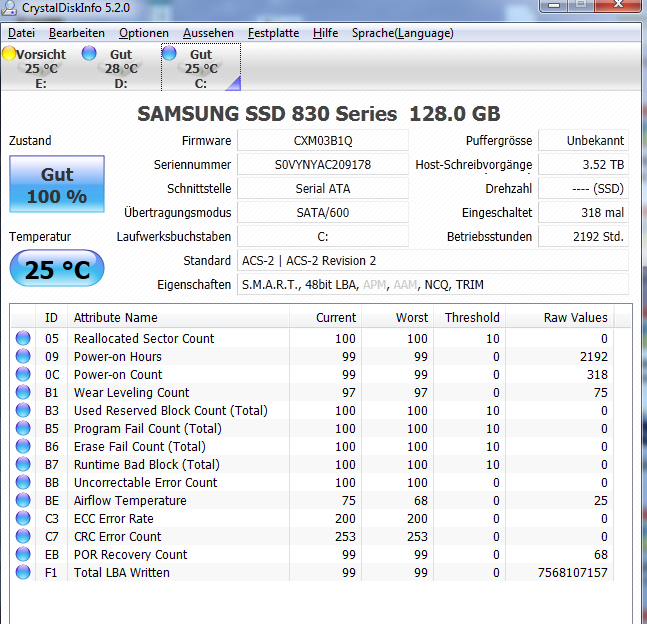The width and height of the screenshot is (647, 624).
Task: Click Puffergrösse value Unbekannt
Action: point(583,141)
